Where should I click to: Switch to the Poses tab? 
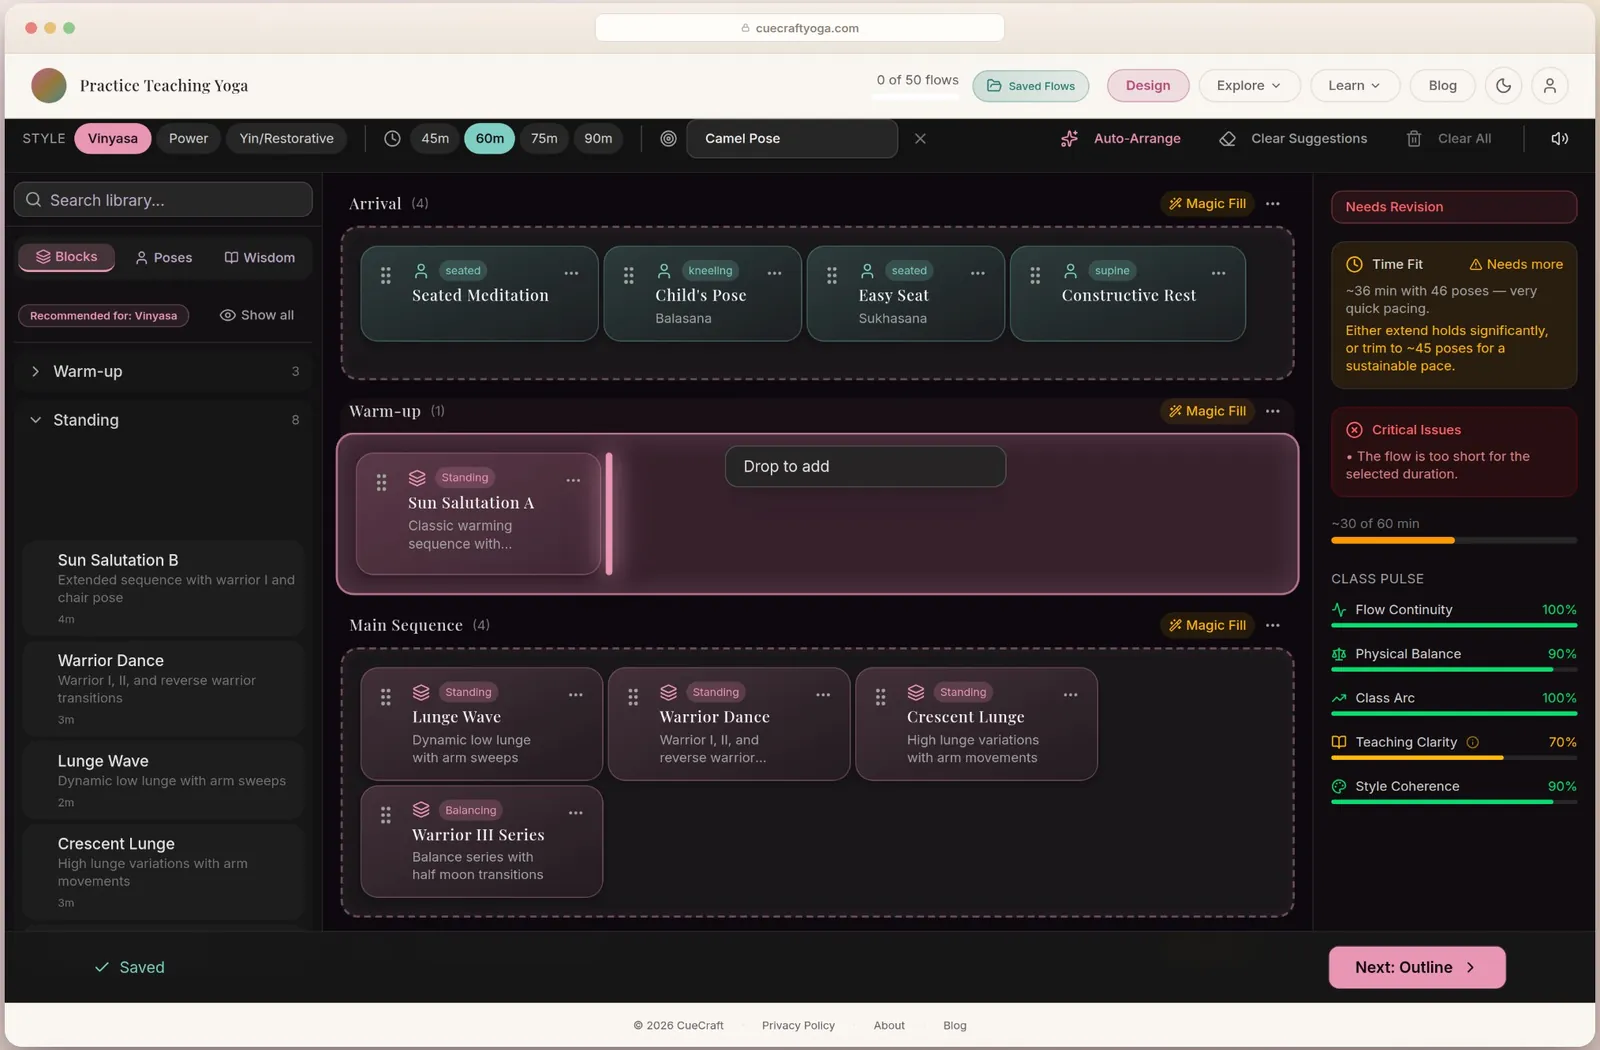click(163, 258)
